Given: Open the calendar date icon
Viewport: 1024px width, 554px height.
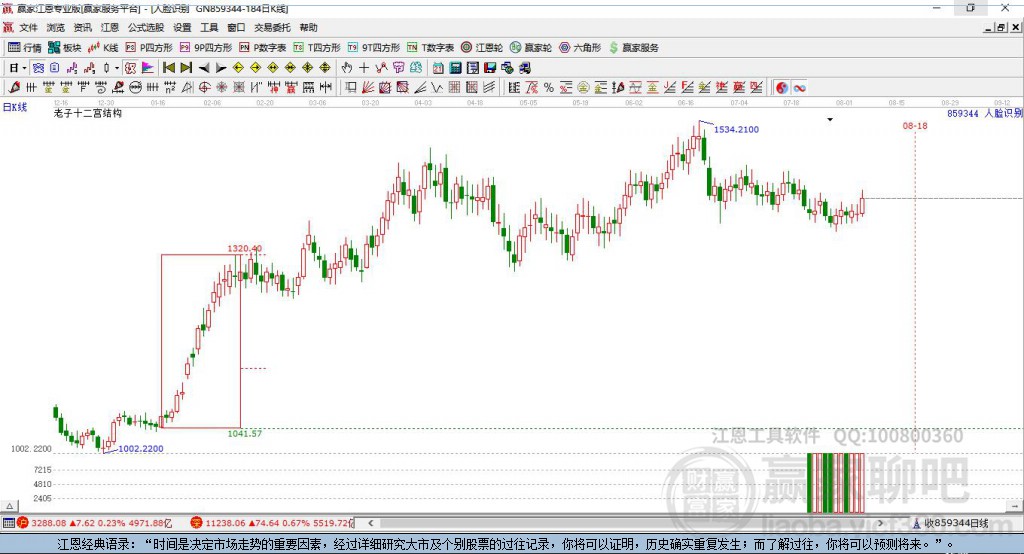Looking at the screenshot, I should (x=438, y=68).
